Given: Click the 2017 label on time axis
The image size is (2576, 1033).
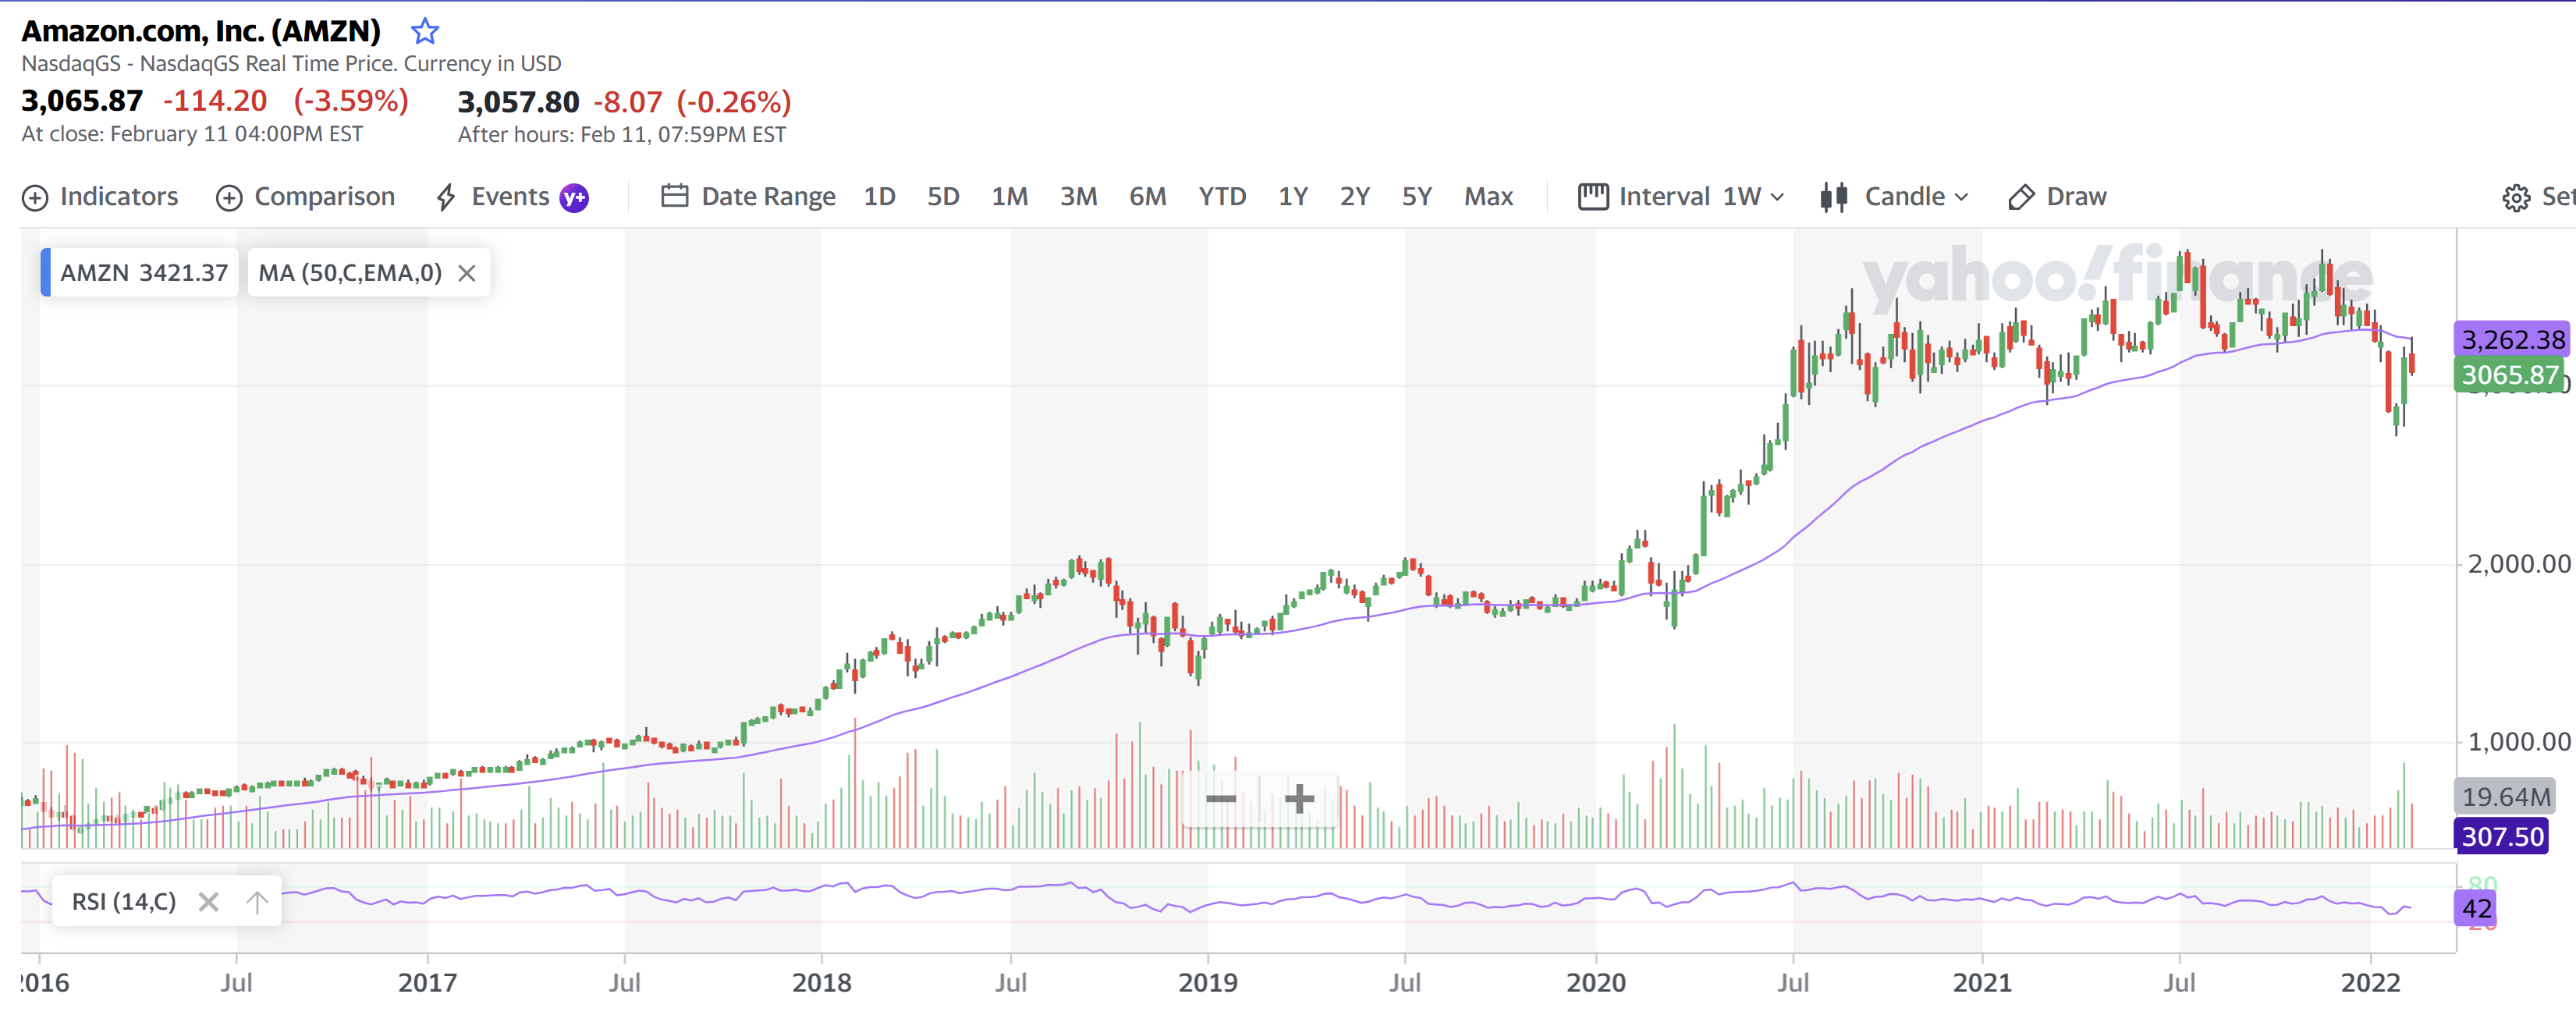Looking at the screenshot, I should point(427,982).
